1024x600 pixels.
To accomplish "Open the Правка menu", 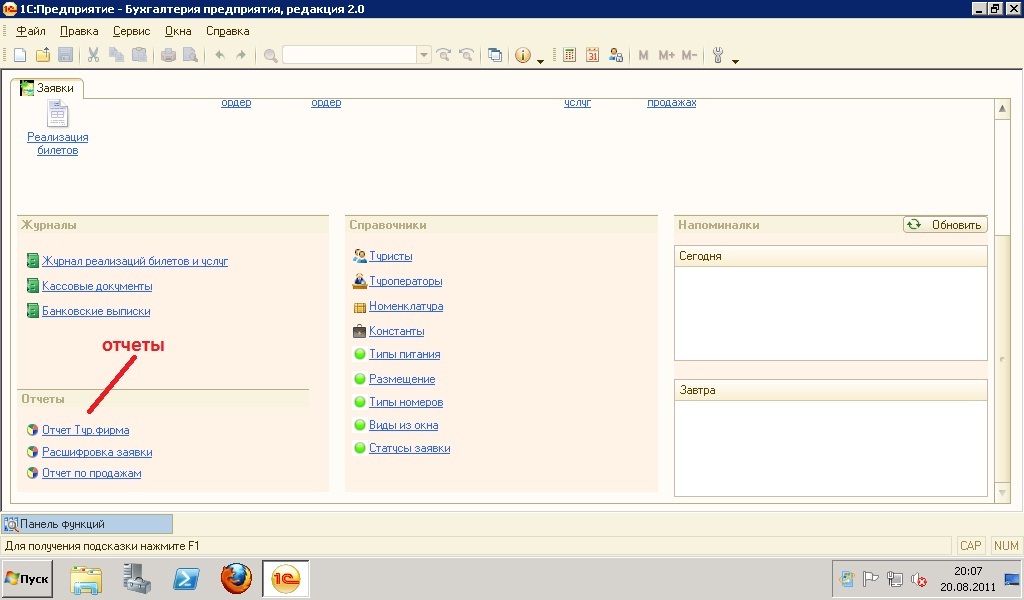I will pos(79,31).
